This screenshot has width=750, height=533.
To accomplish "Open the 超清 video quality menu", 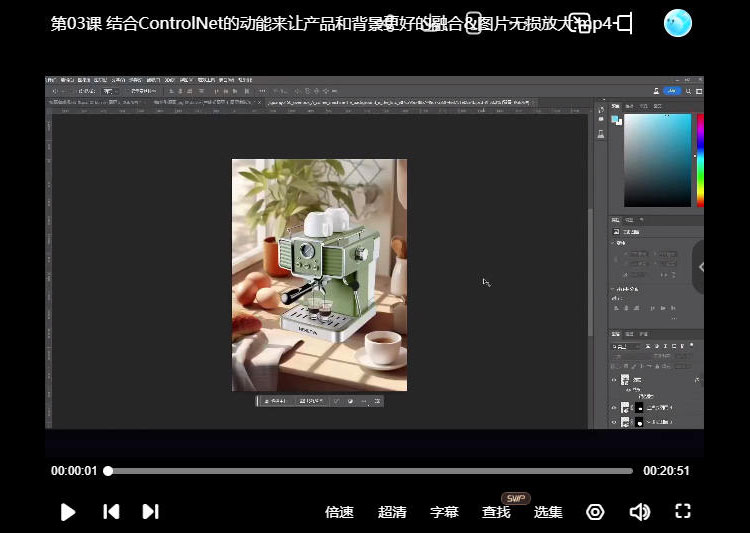I will click(x=392, y=512).
